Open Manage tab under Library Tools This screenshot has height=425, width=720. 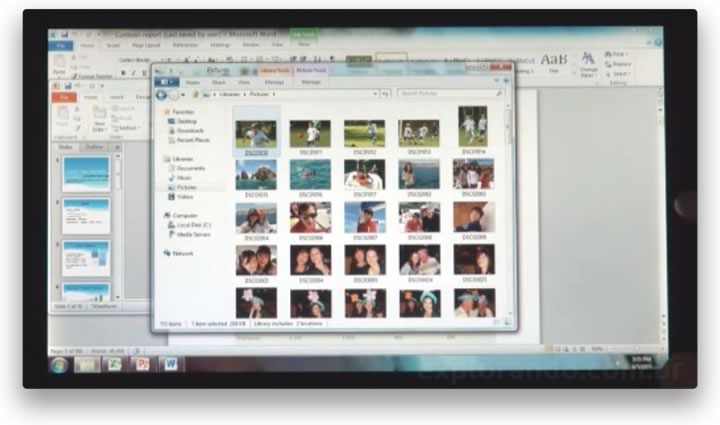click(x=275, y=83)
